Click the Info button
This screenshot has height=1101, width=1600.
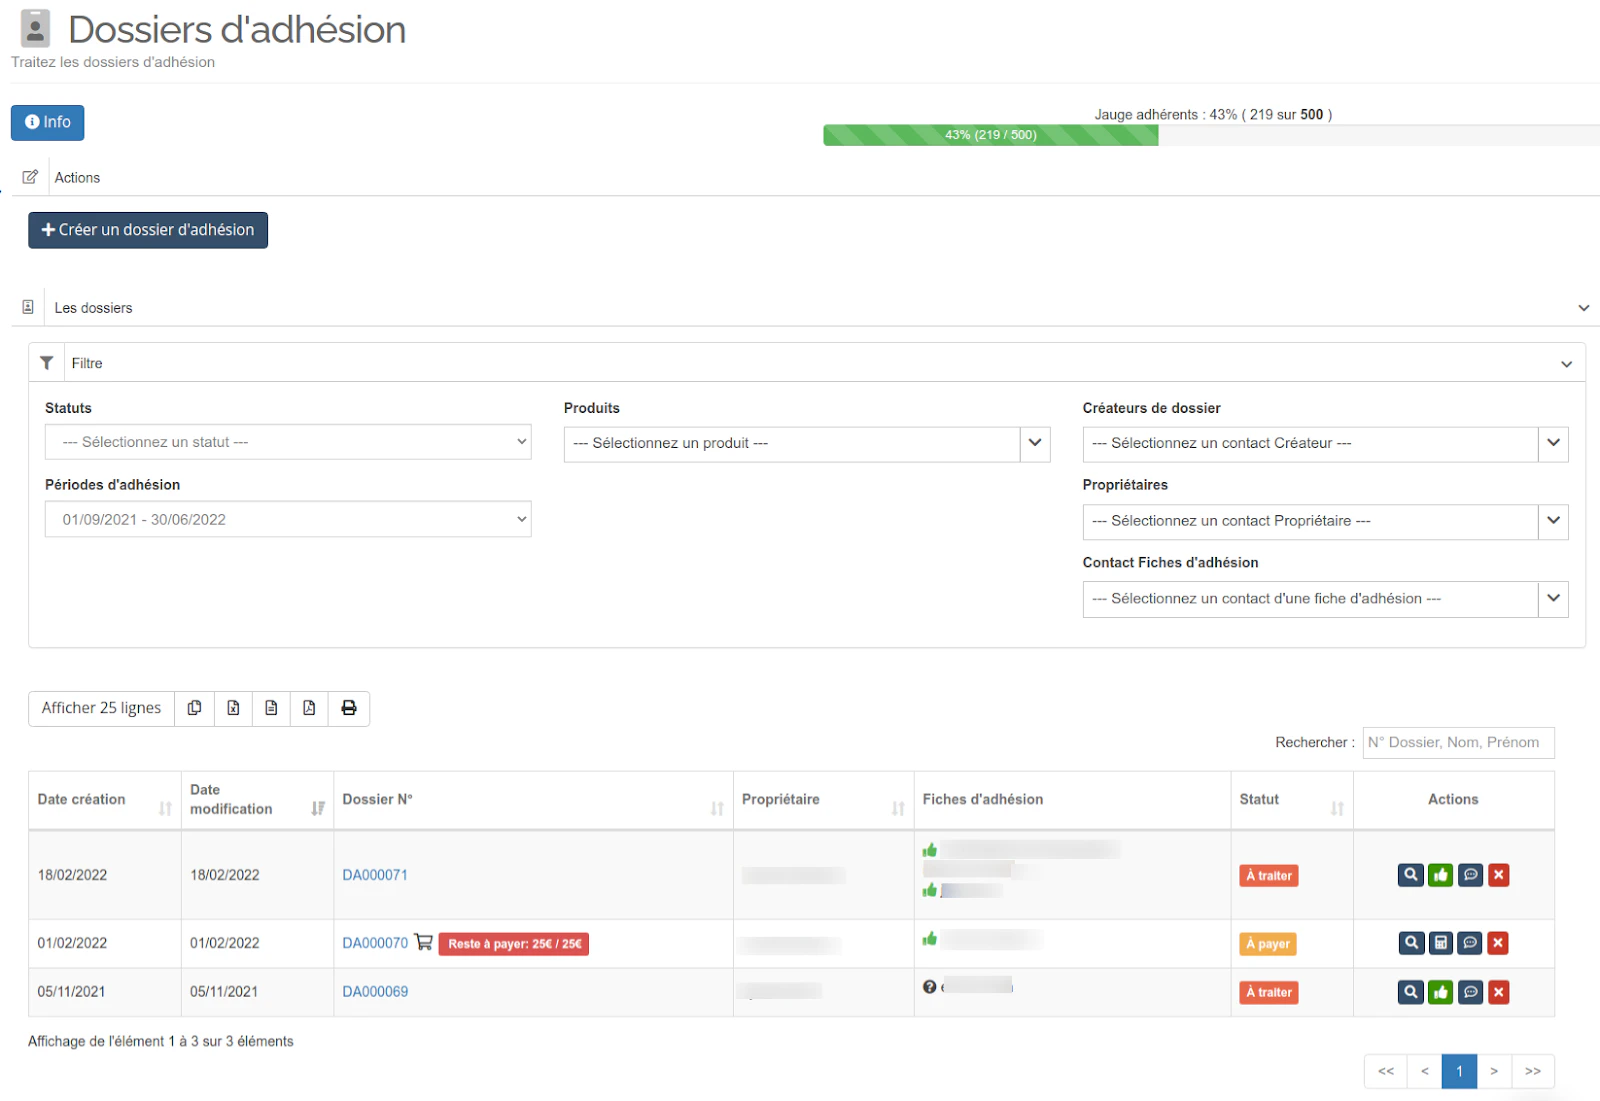coord(47,122)
